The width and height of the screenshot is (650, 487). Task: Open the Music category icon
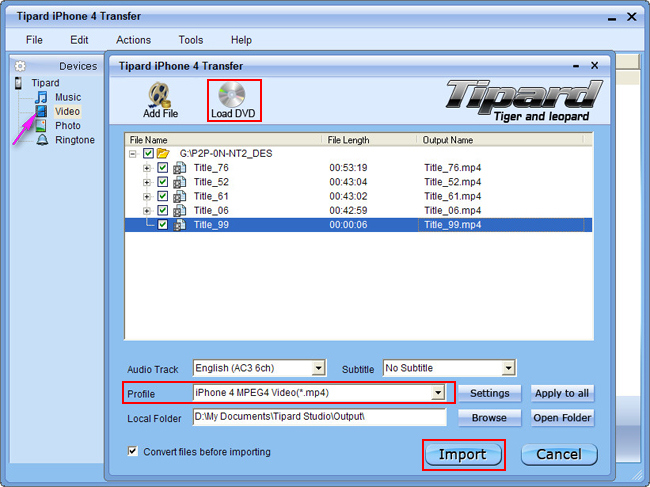point(41,97)
